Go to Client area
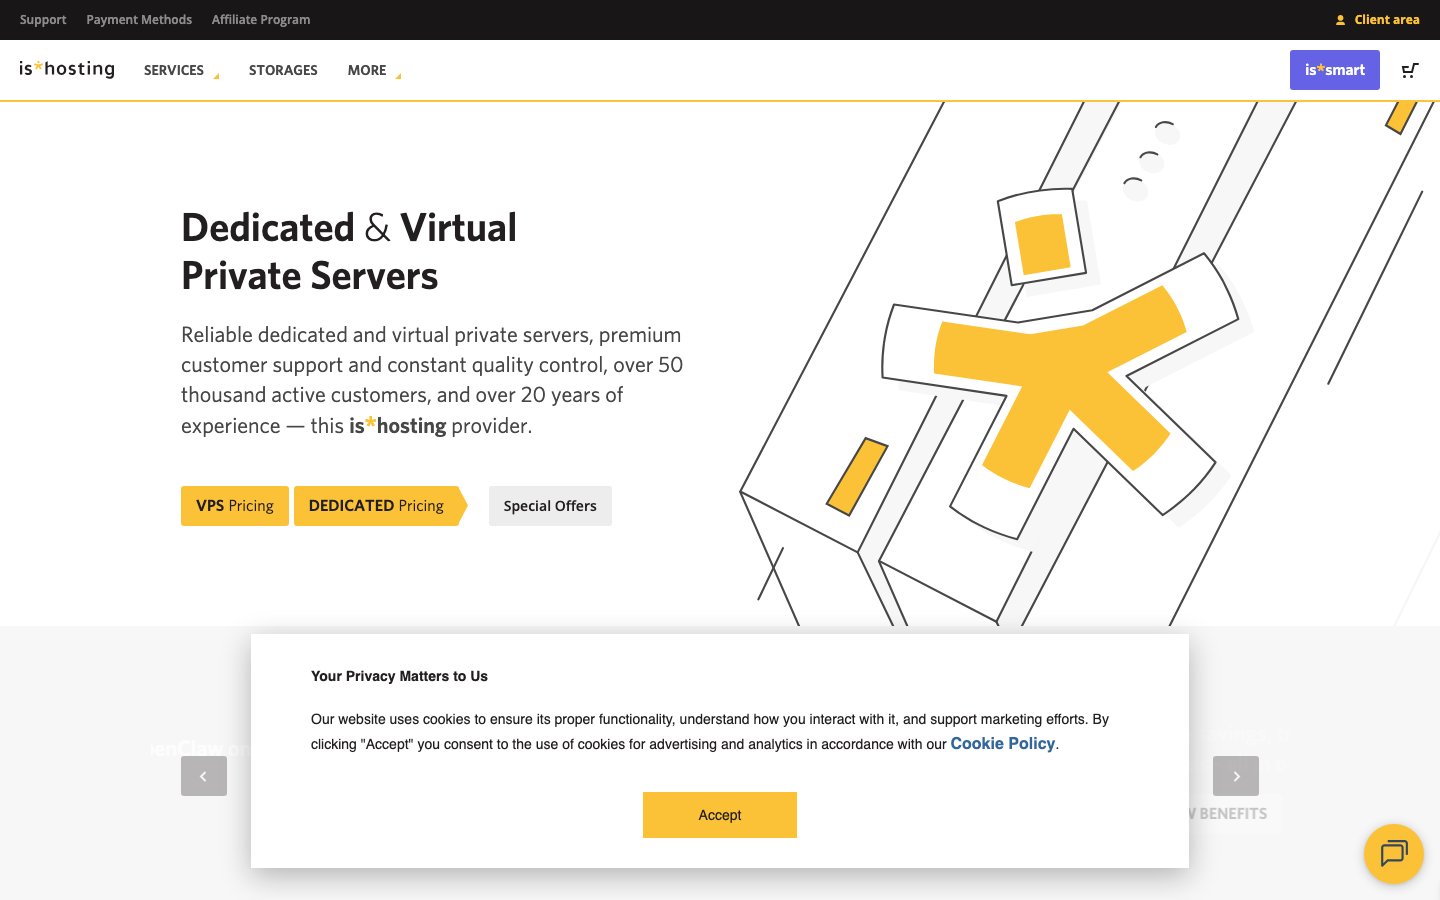 click(1386, 19)
